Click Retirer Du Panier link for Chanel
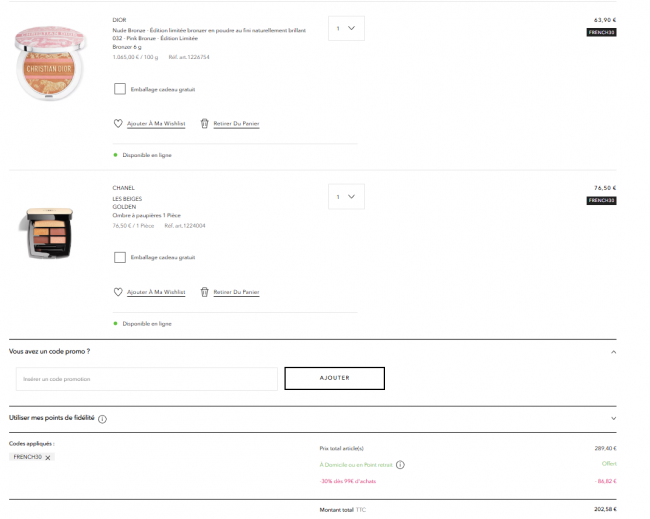 (x=236, y=292)
